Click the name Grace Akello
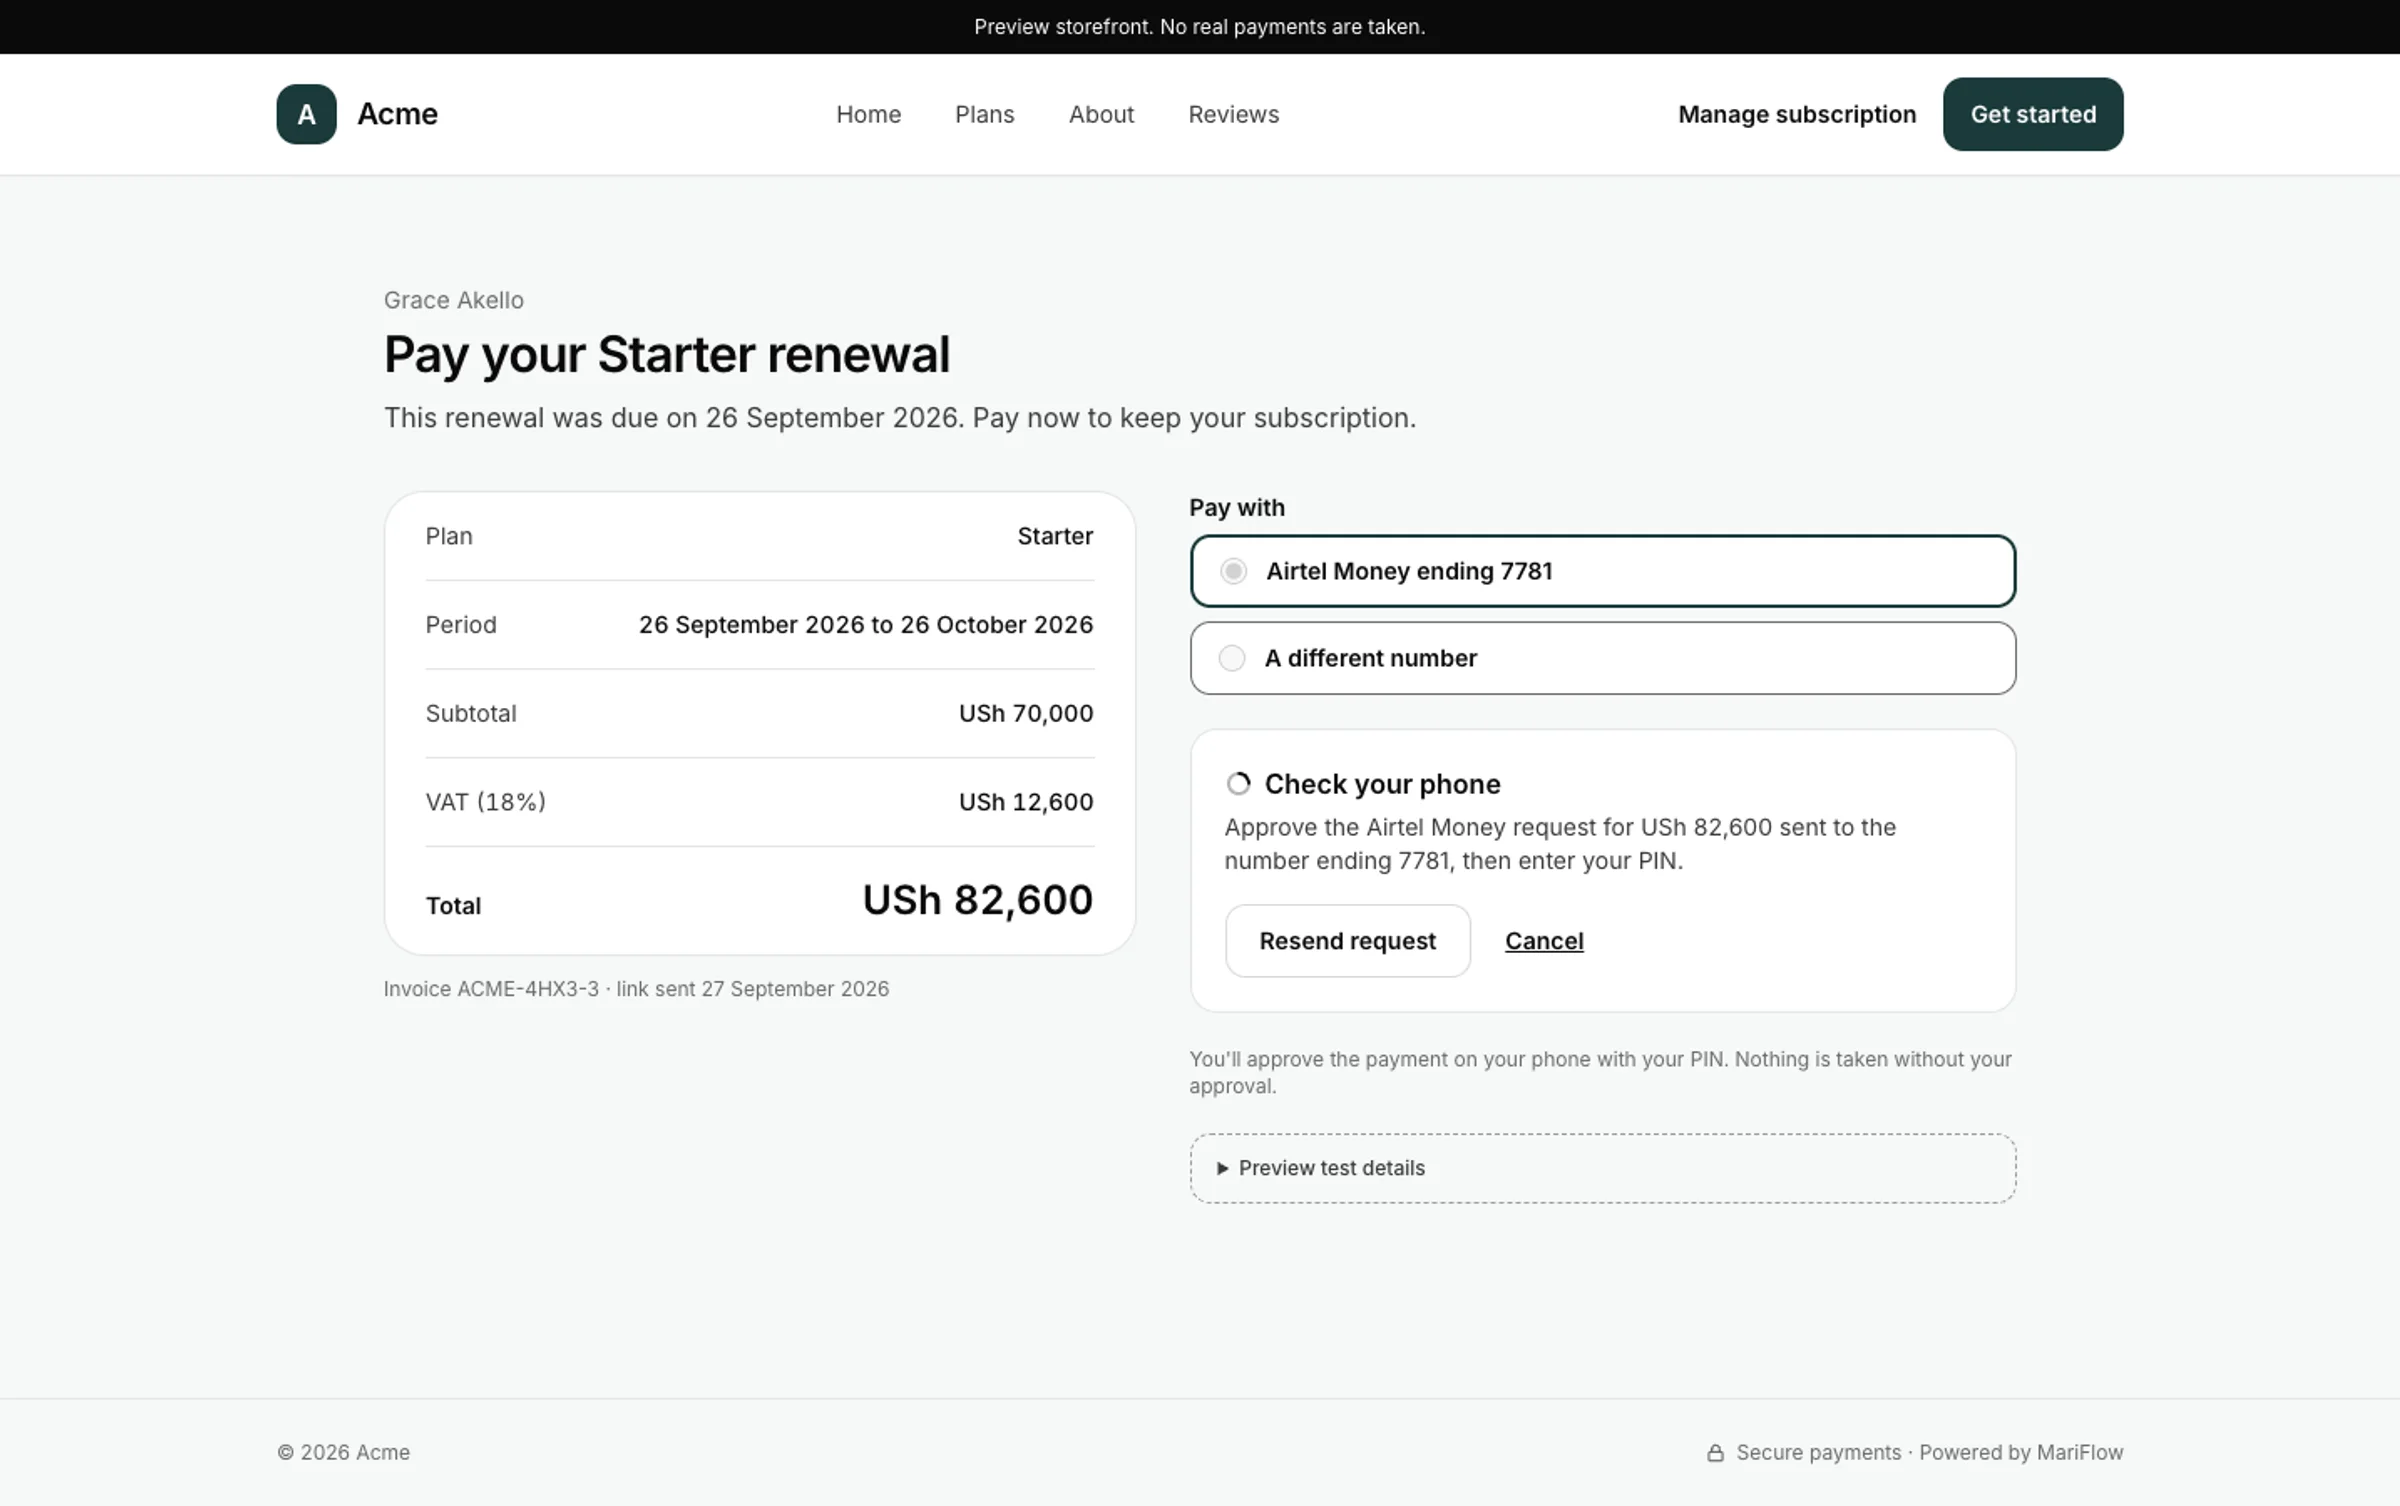This screenshot has height=1506, width=2400. click(454, 300)
